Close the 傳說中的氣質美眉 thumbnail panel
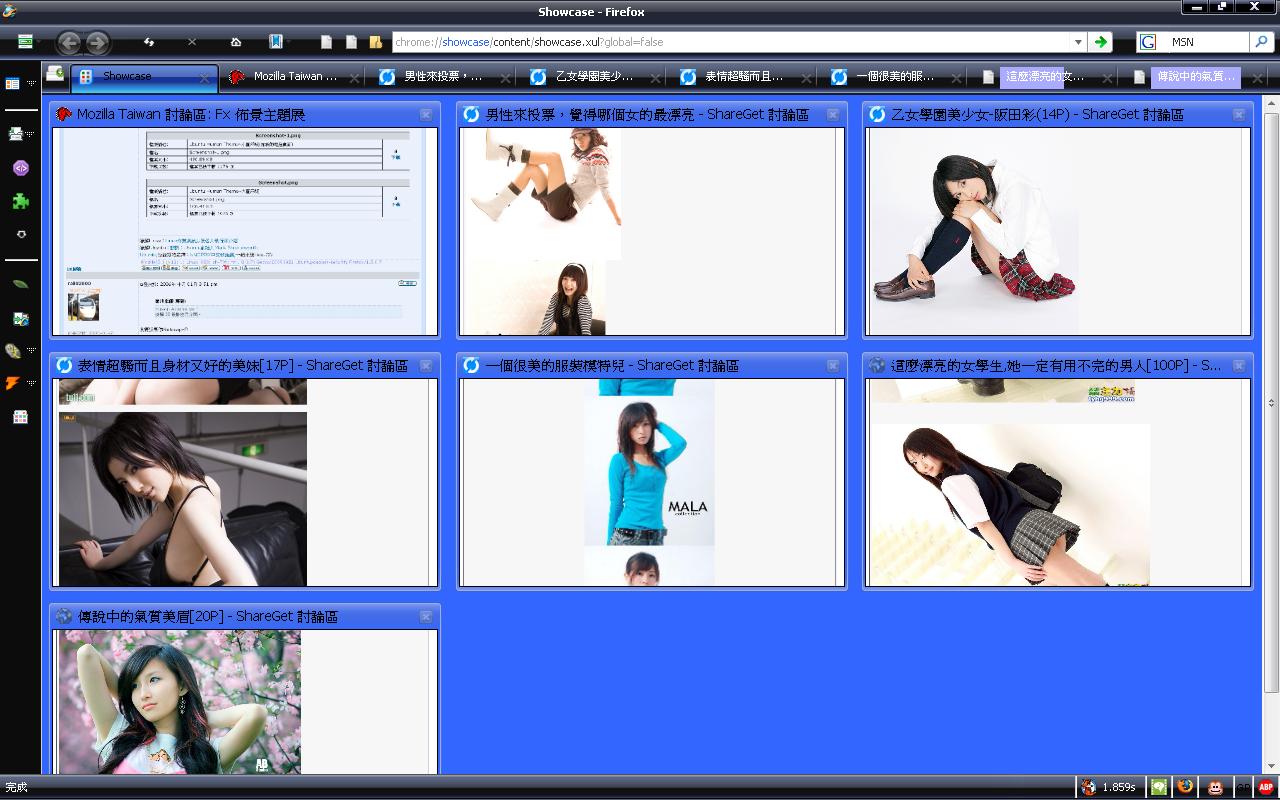This screenshot has height=800, width=1280. (426, 617)
